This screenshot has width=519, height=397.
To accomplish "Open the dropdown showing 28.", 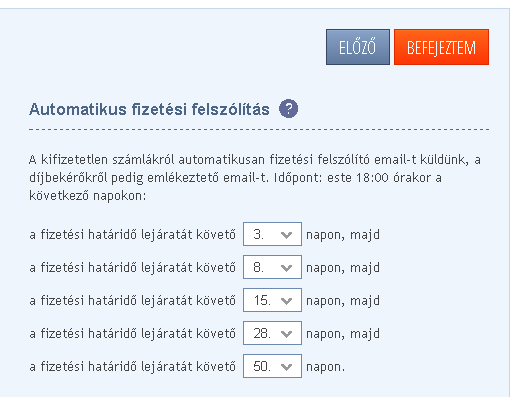I will pyautogui.click(x=272, y=333).
